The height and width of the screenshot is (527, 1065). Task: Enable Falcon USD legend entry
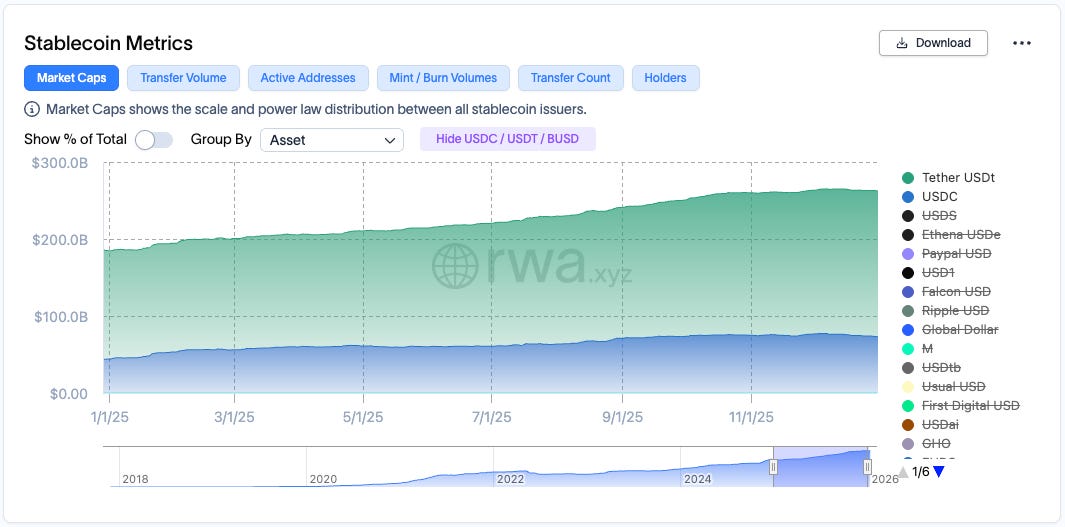pyautogui.click(x=946, y=292)
